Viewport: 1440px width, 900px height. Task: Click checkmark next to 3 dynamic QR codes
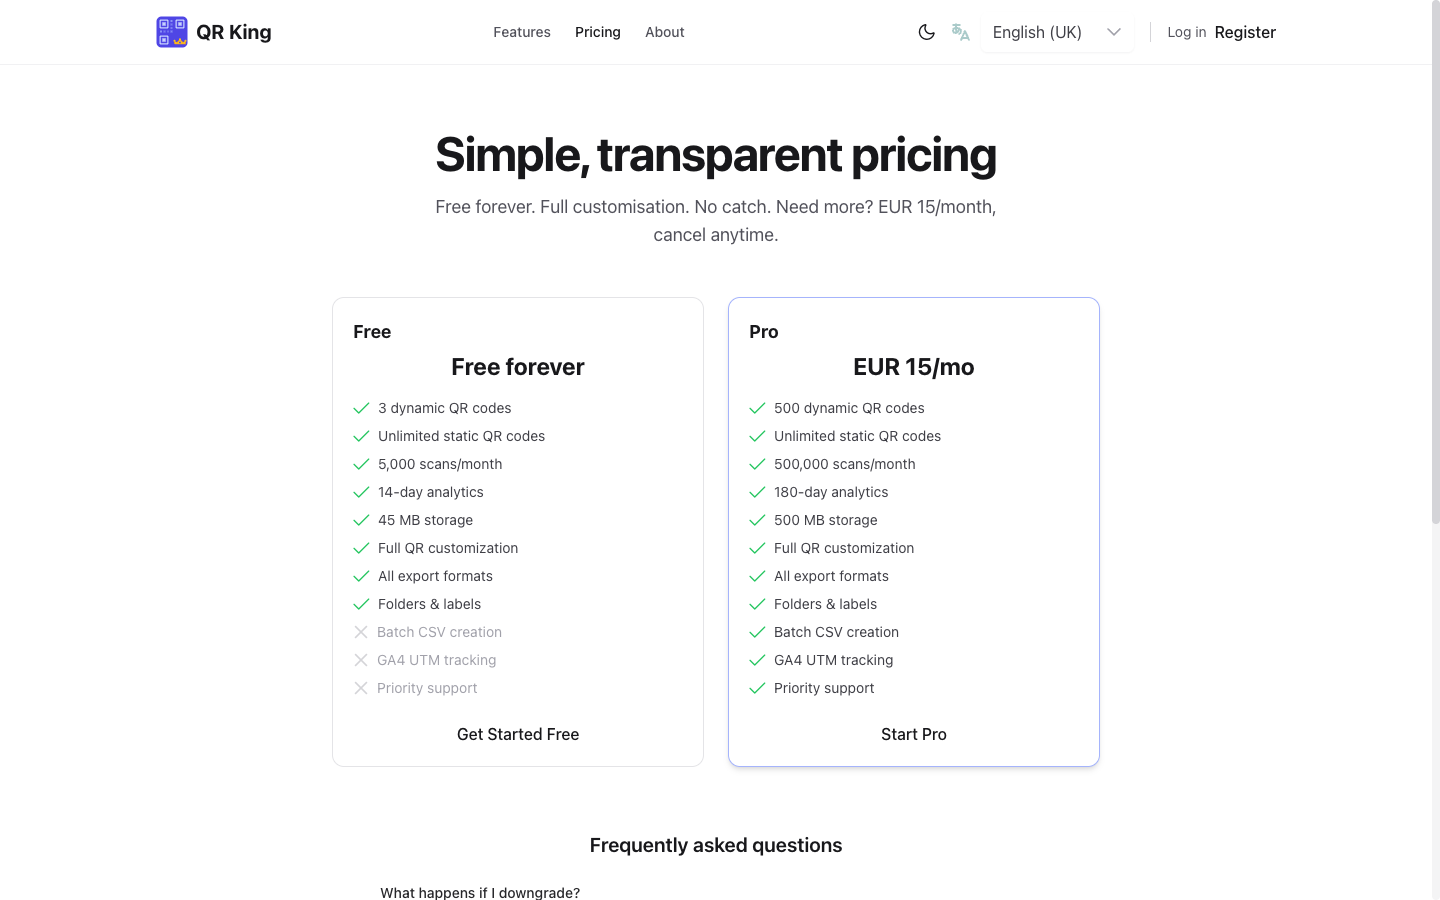coord(361,408)
